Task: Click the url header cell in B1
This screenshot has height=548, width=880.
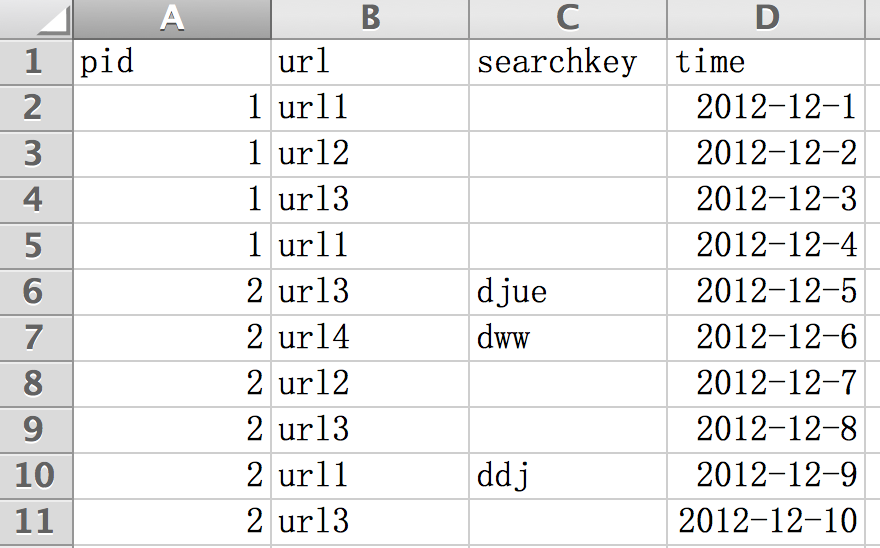Action: 370,62
